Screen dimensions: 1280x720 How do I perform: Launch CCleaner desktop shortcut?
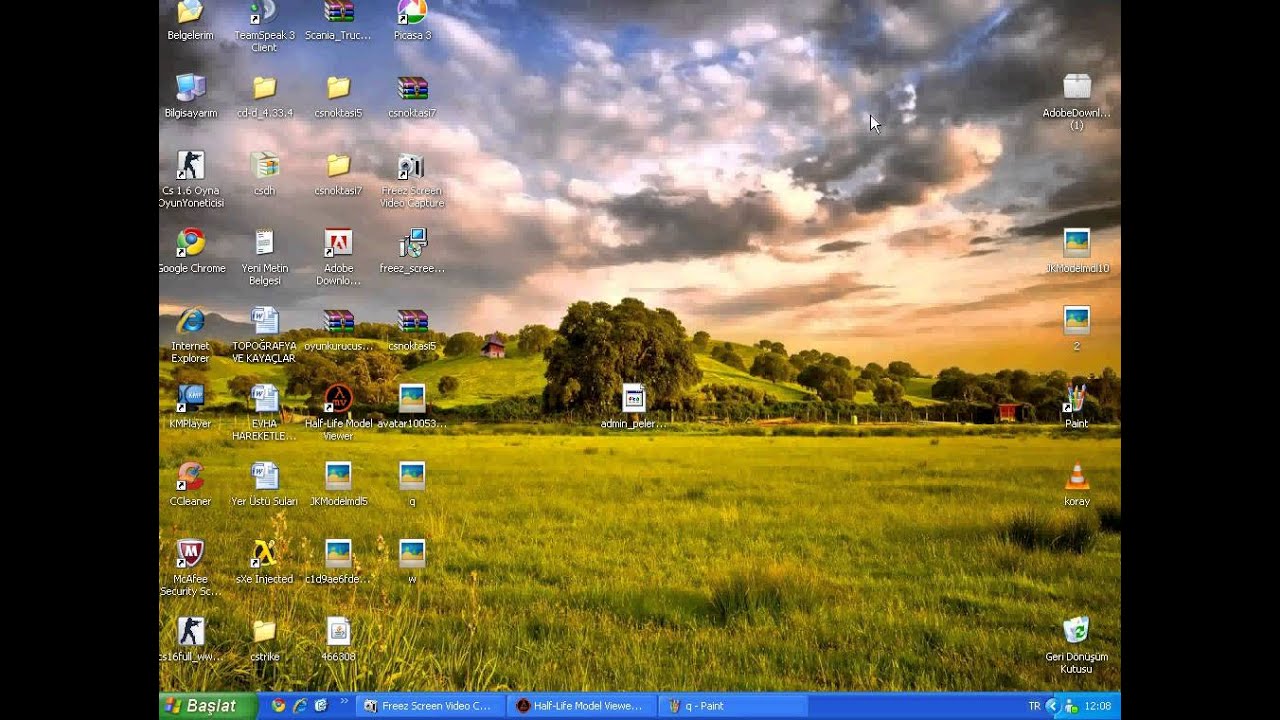coord(190,477)
